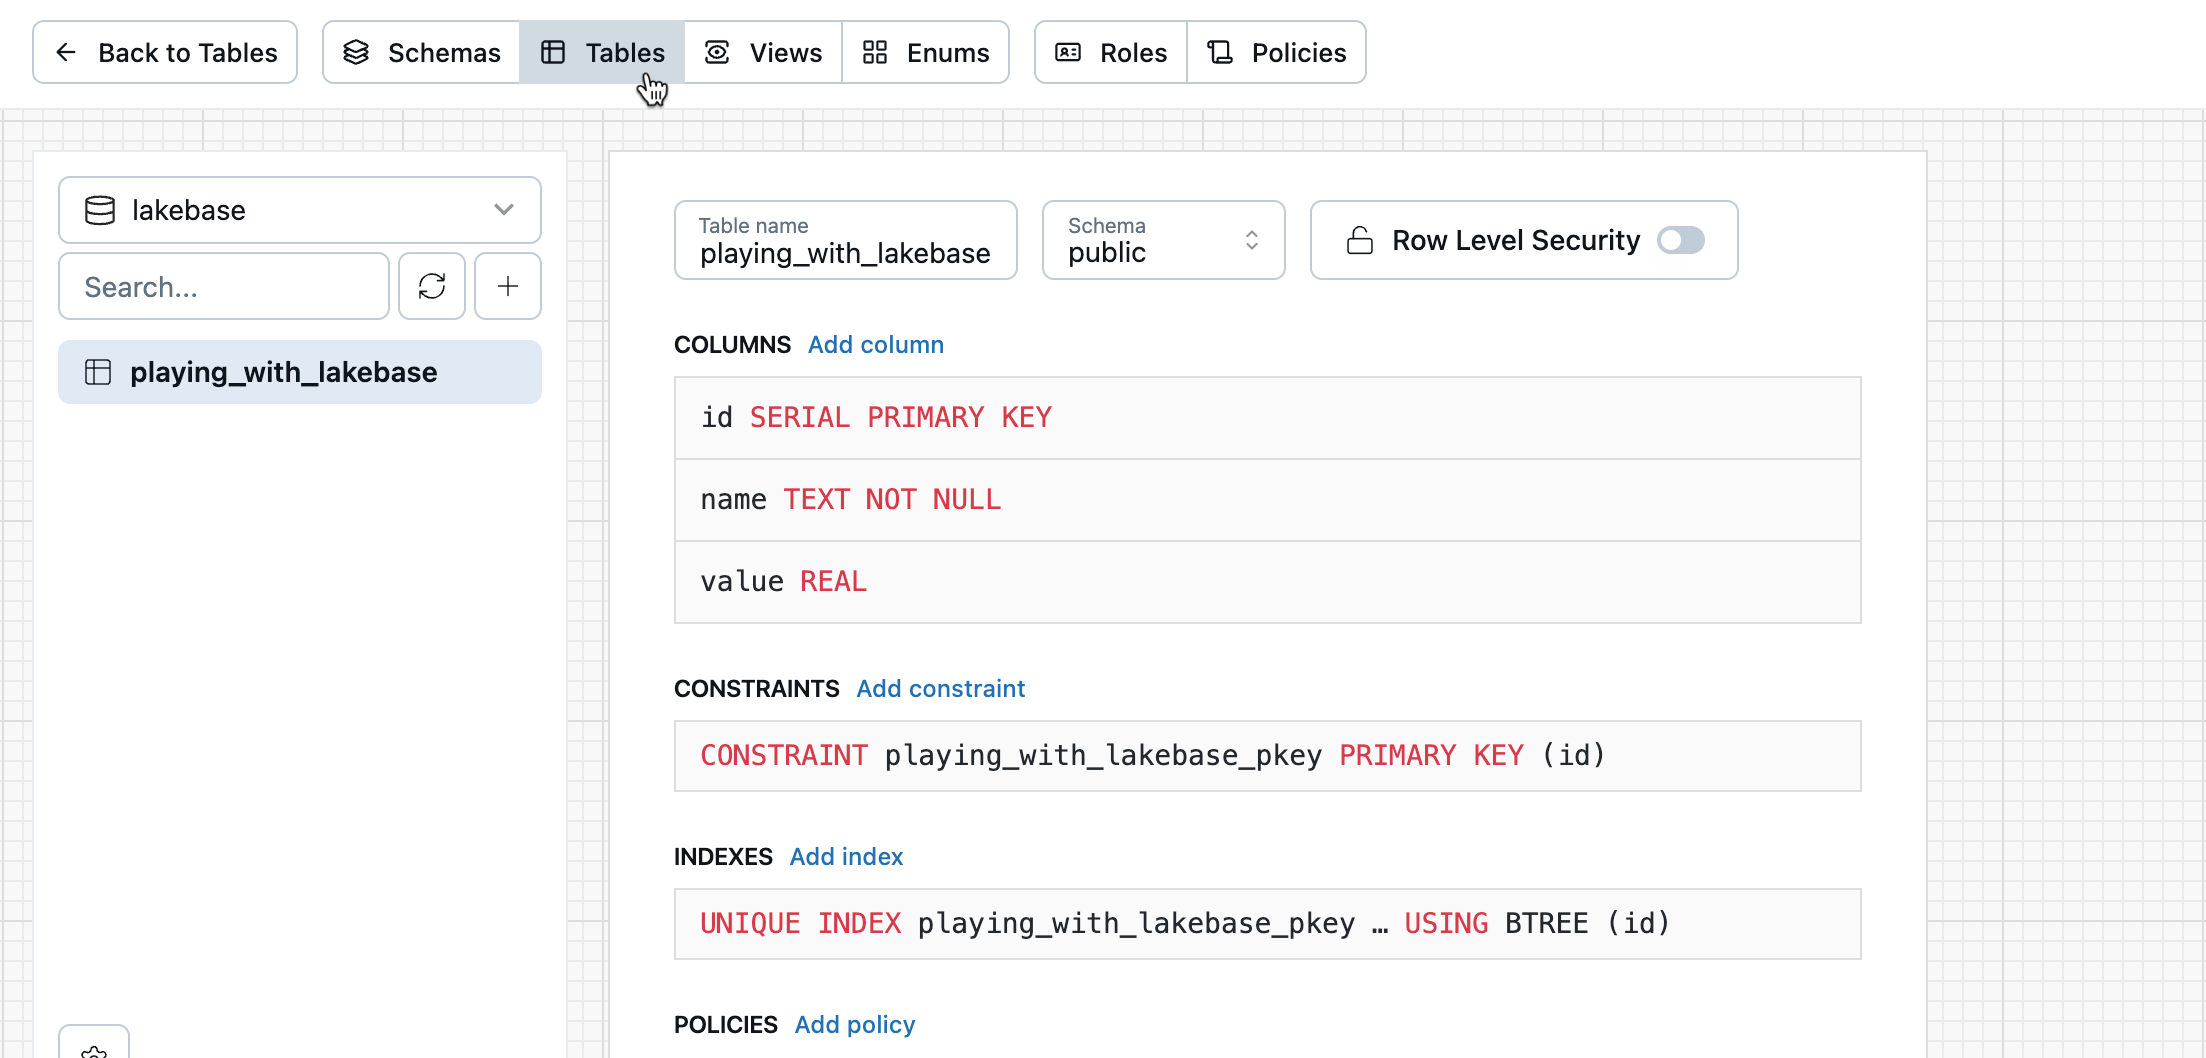This screenshot has height=1058, width=2206.
Task: Click the lock icon in Row Level Security
Action: pyautogui.click(x=1359, y=240)
